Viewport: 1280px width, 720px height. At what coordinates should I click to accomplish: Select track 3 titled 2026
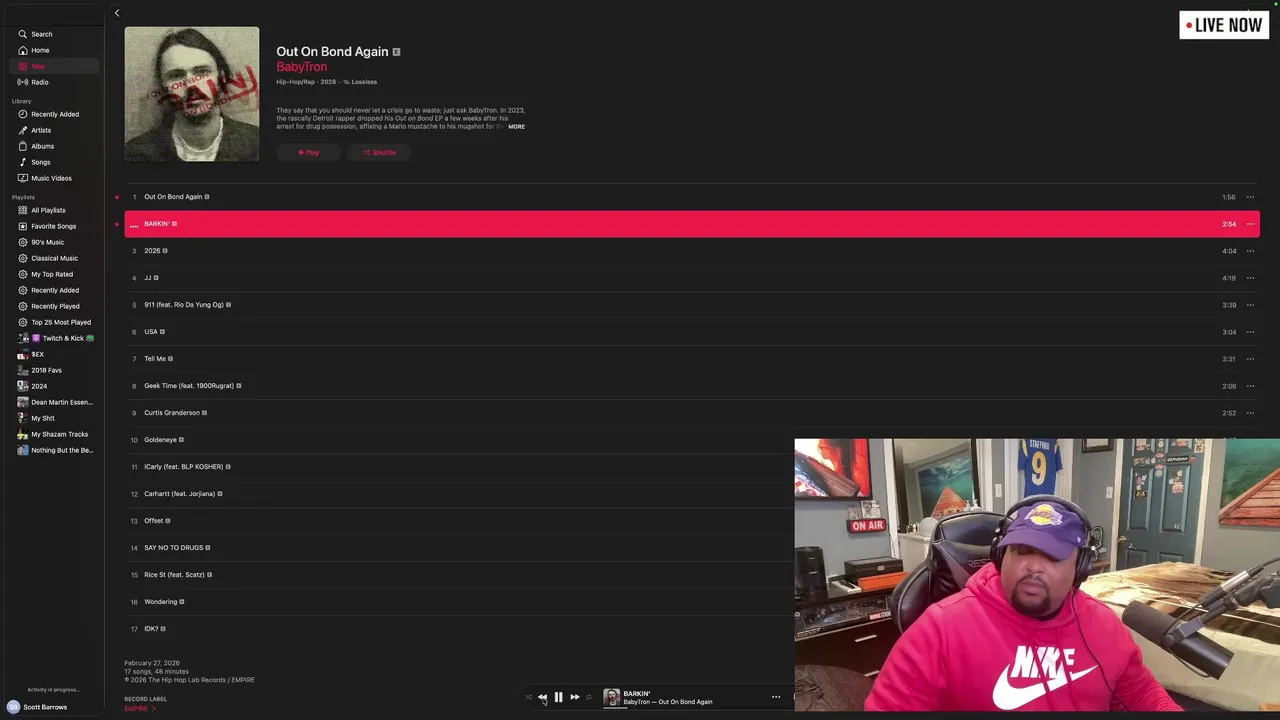click(x=692, y=251)
